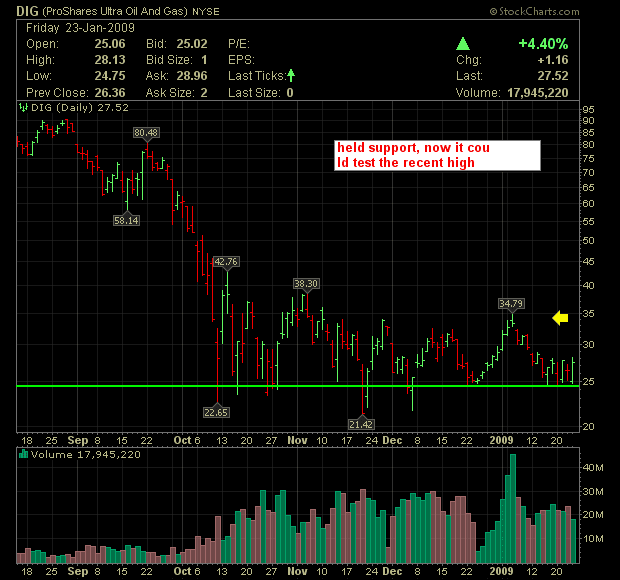Click the Bid Size label

pyautogui.click(x=169, y=60)
